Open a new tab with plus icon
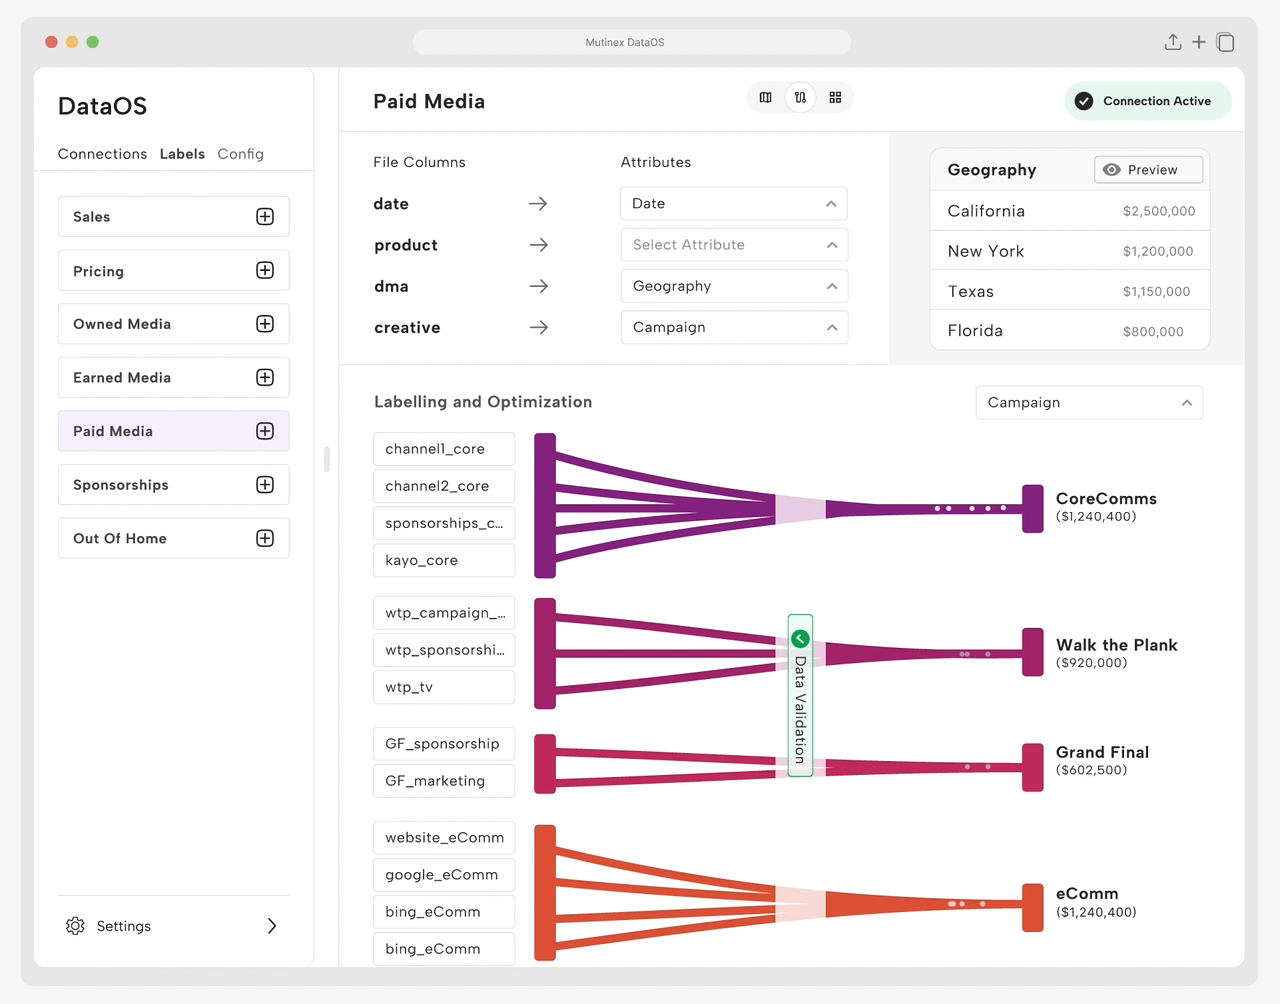1280x1004 pixels. [1199, 42]
